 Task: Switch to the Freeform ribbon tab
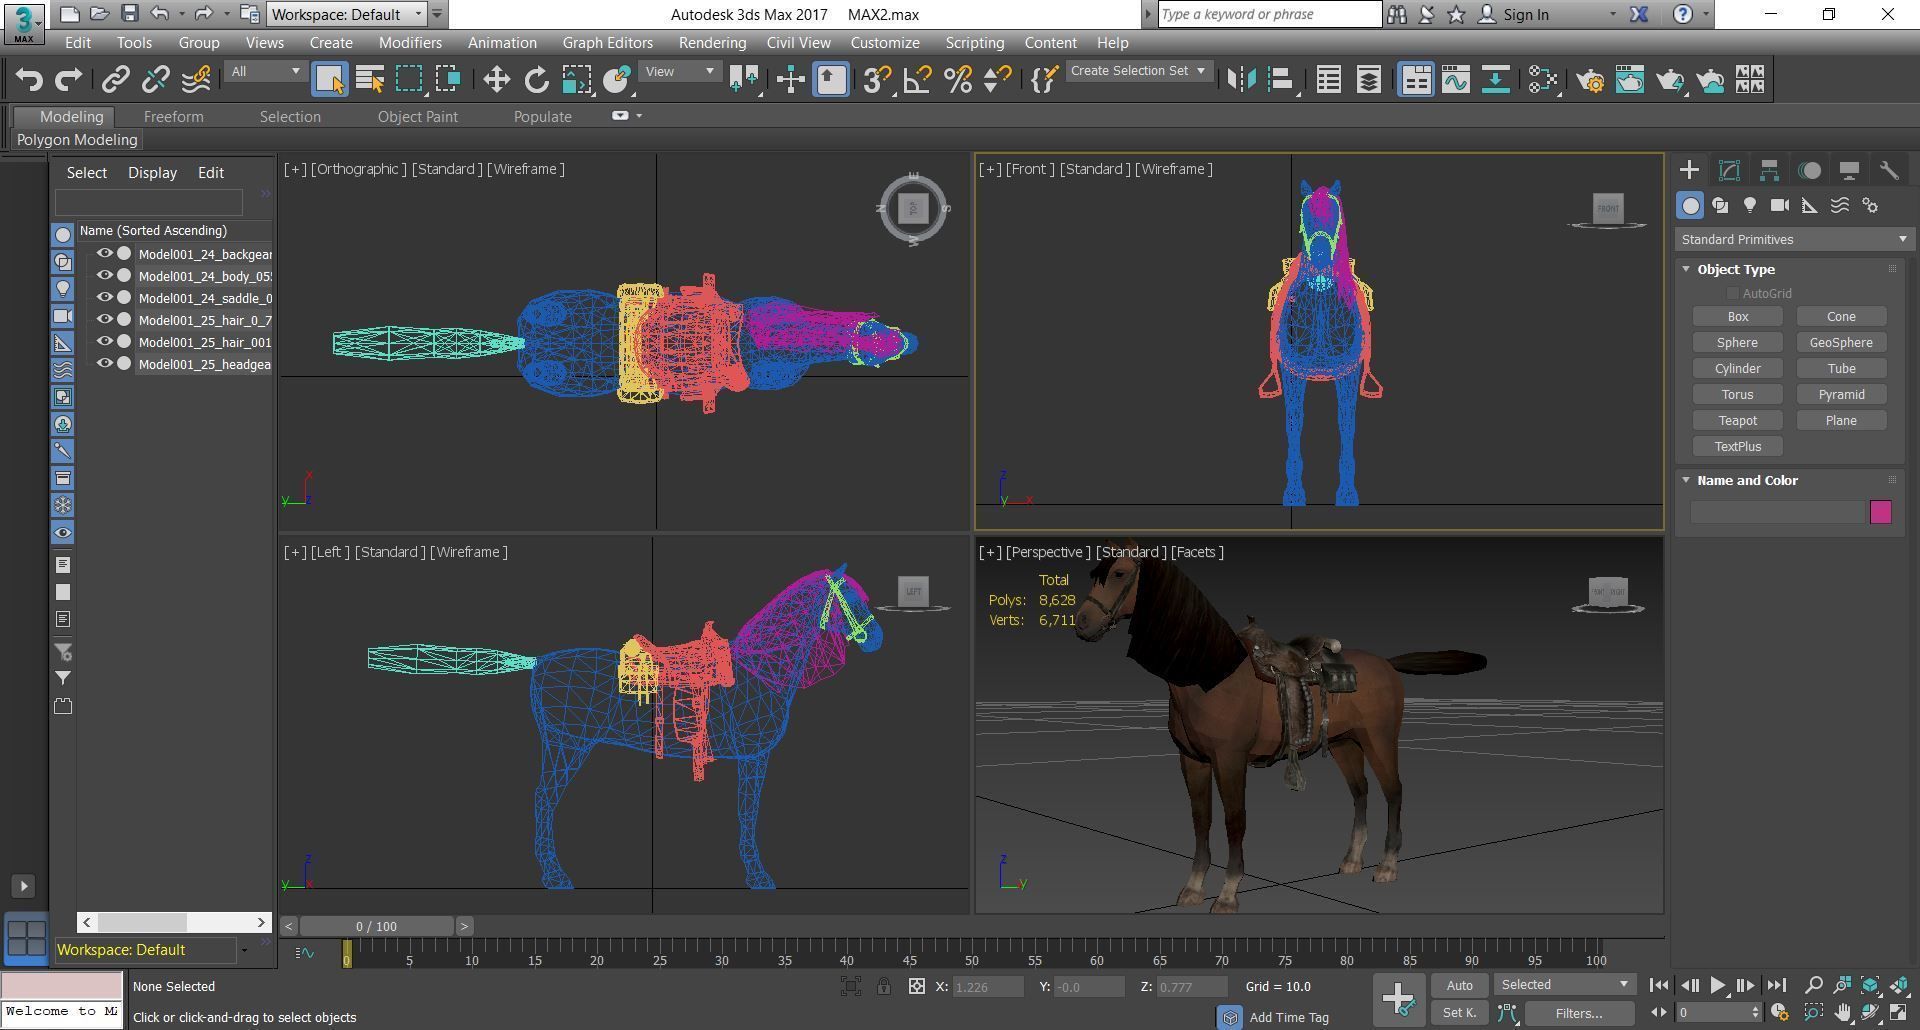coord(173,116)
